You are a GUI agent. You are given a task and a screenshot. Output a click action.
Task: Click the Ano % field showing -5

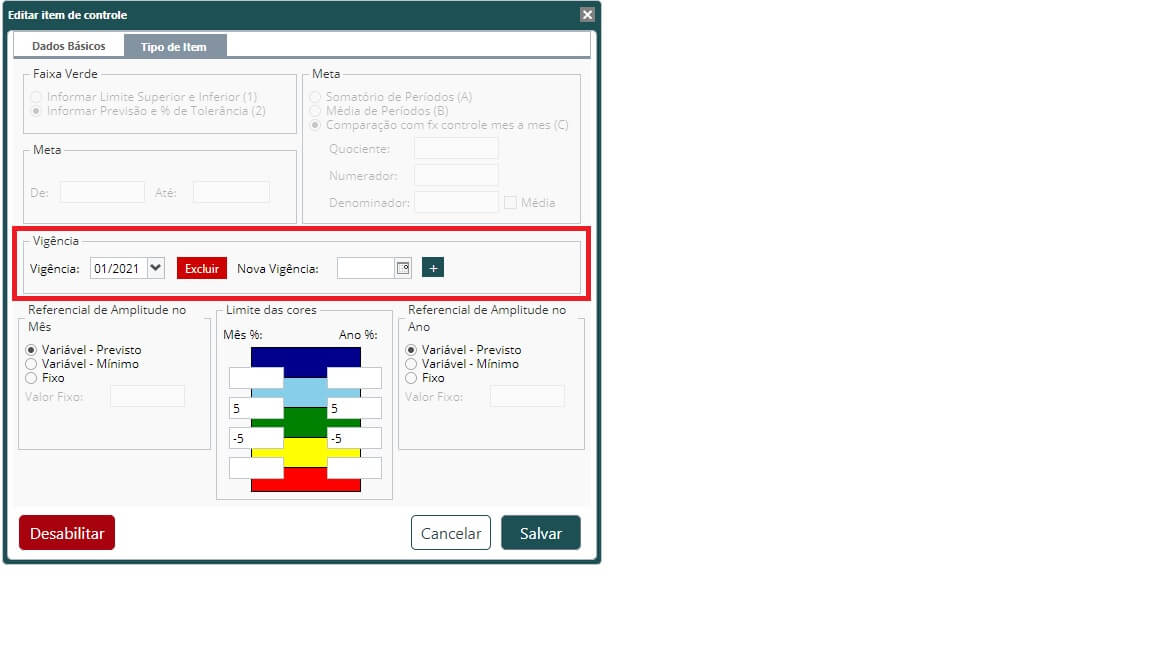click(x=354, y=439)
